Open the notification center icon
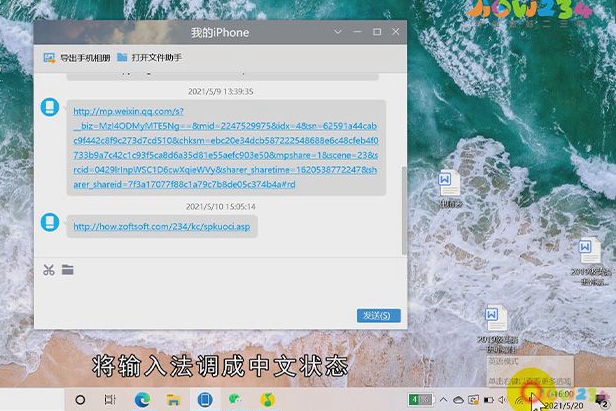The width and height of the screenshot is (616, 411). 602,401
